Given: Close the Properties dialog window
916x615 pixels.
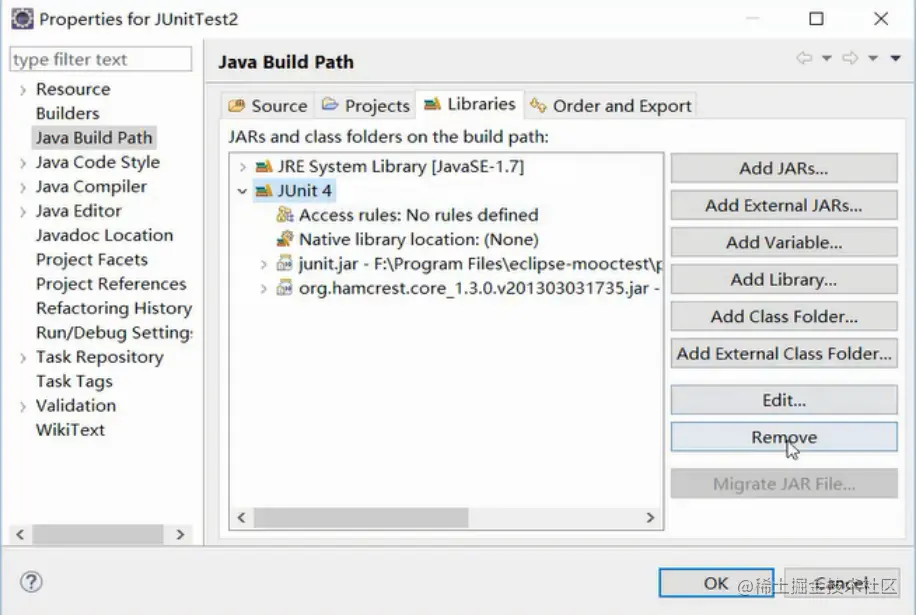Looking at the screenshot, I should pos(881,19).
